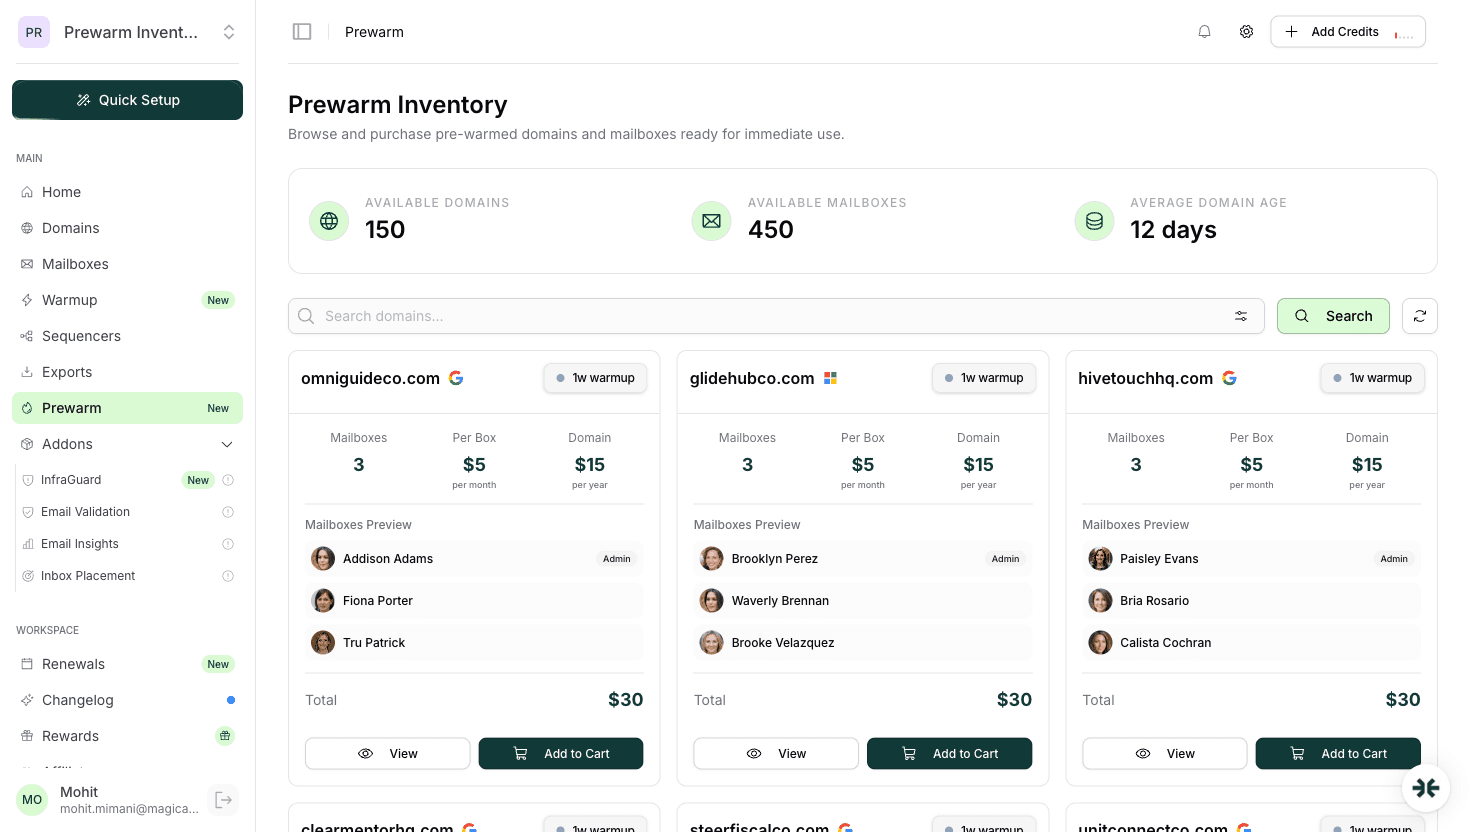Screen dimensions: 1470x832
Task: Click the Microsoft icon next to glidehubco.com
Action: 830,378
